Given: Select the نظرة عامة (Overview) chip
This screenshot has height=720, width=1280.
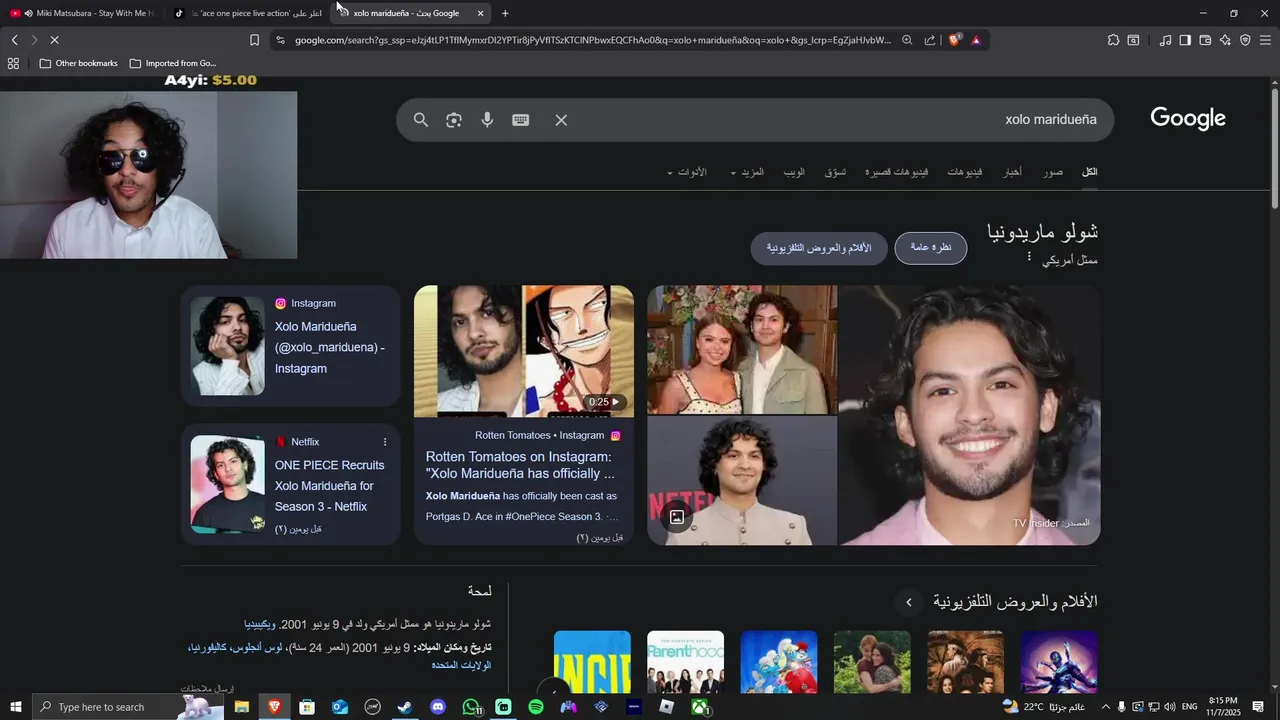Looking at the screenshot, I should (931, 248).
